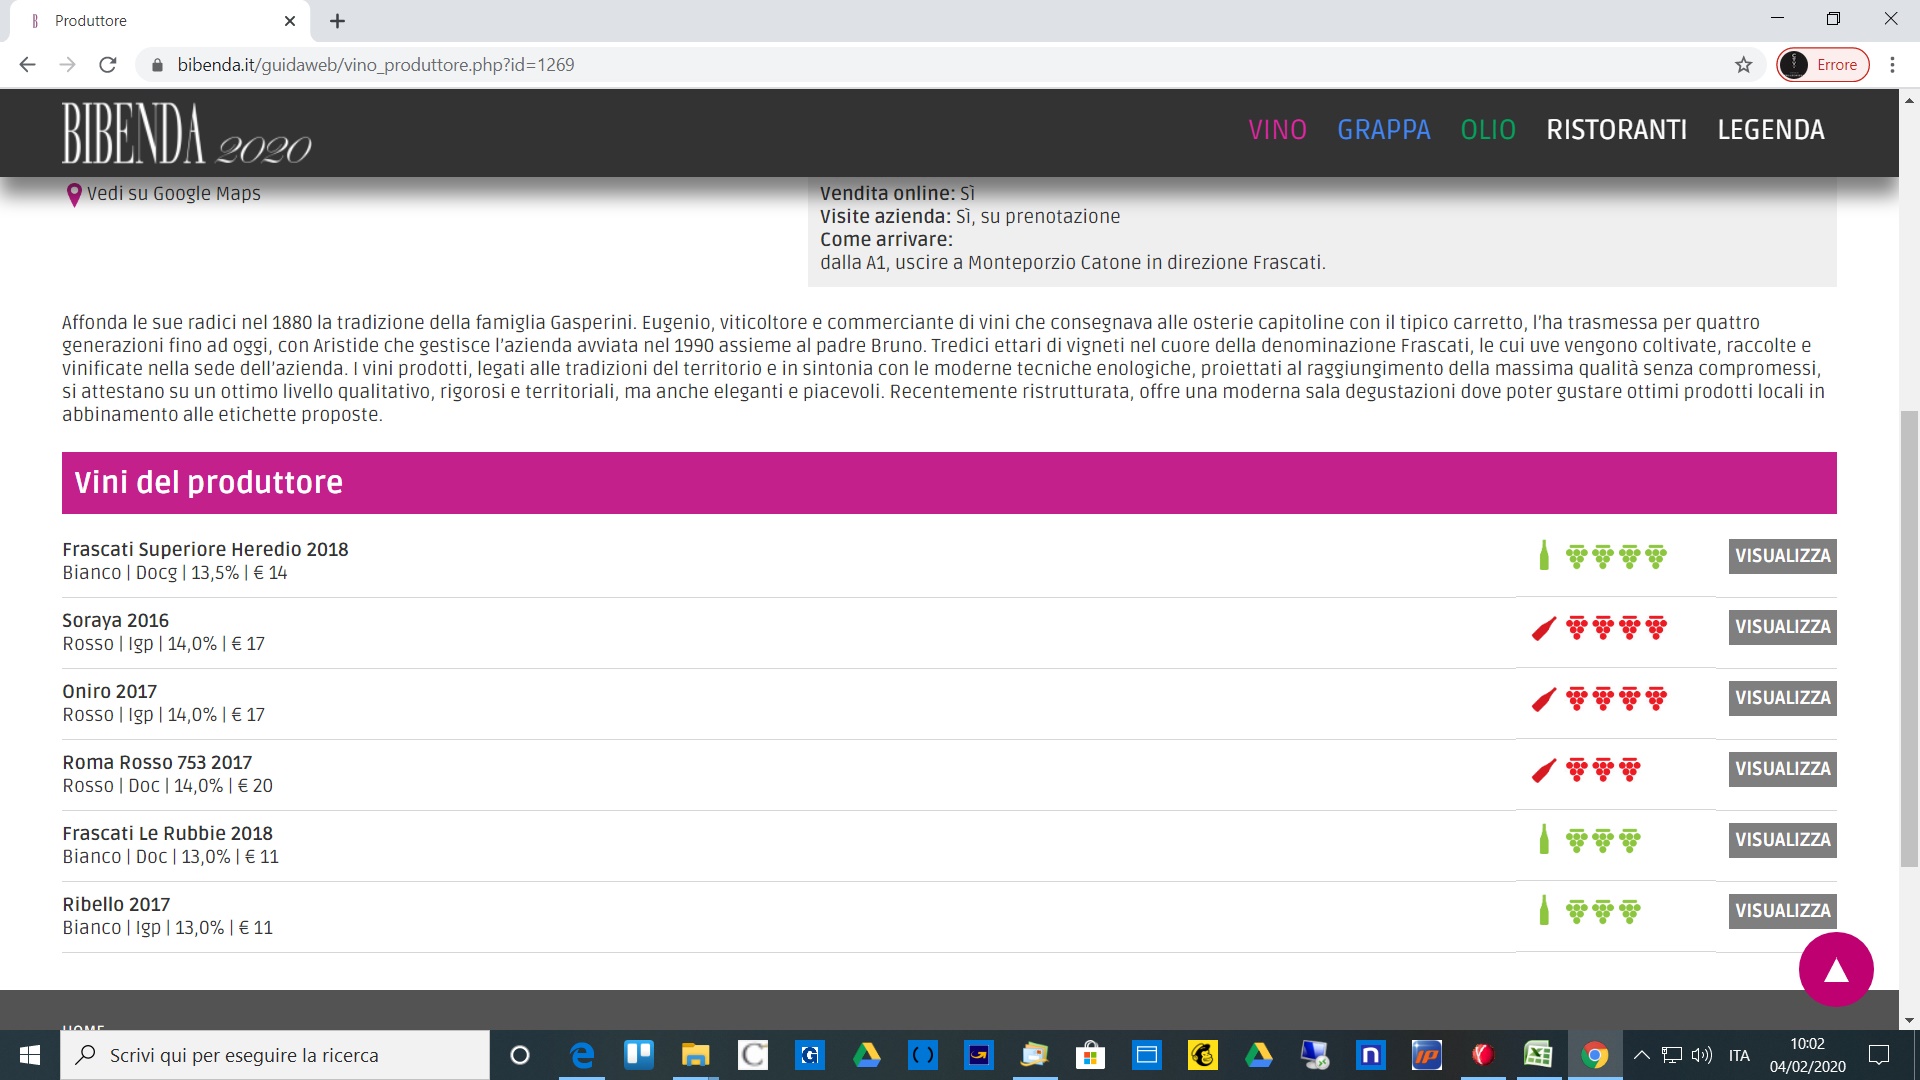Open Trello from the taskbar

tap(639, 1055)
